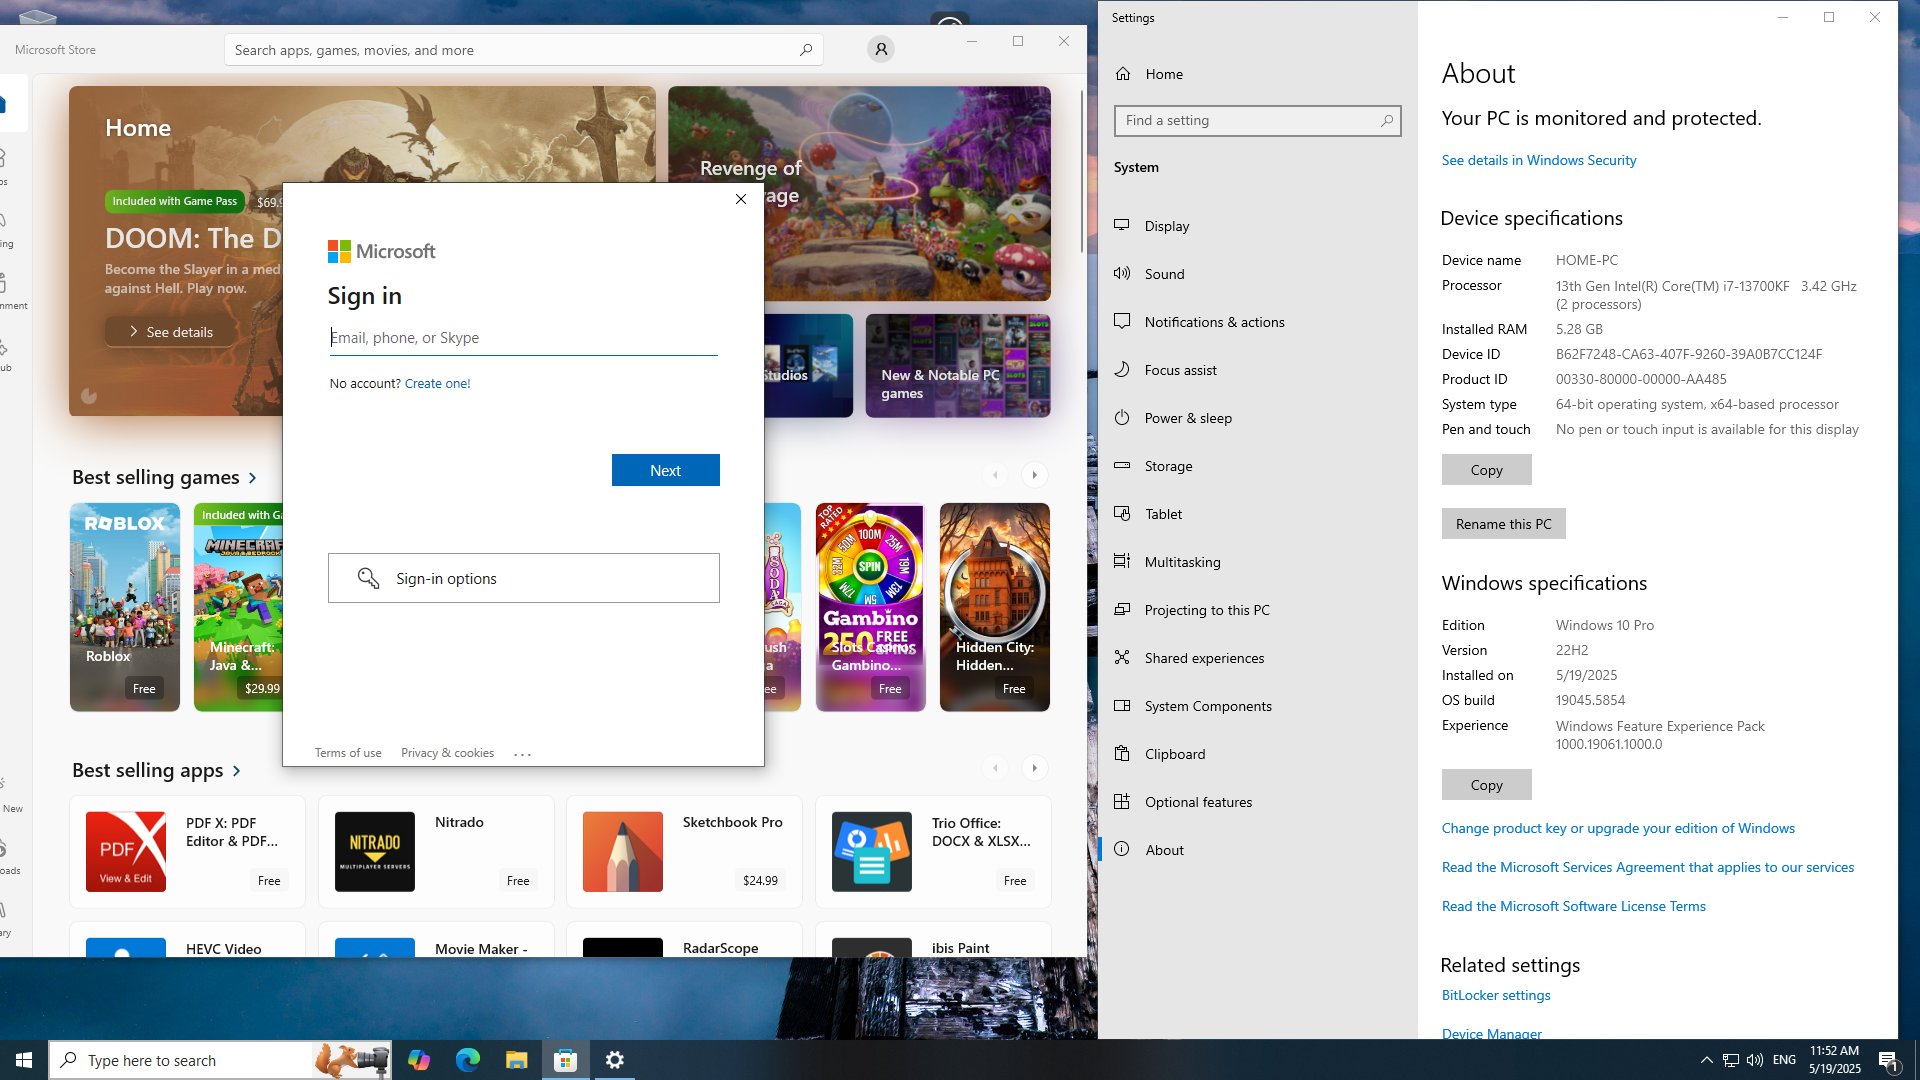This screenshot has width=1920, height=1080.
Task: Click the Microsoft Store user profile icon
Action: (x=880, y=49)
